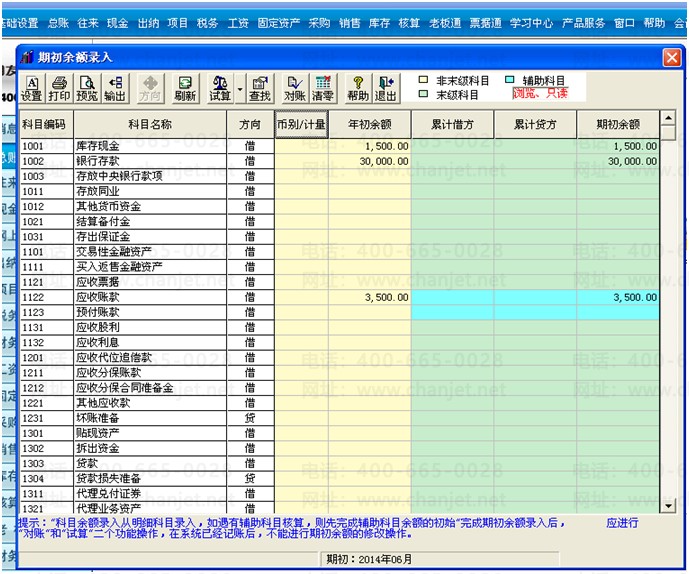
Task: Click the 末级科目 green legend swatch
Action: tap(423, 94)
